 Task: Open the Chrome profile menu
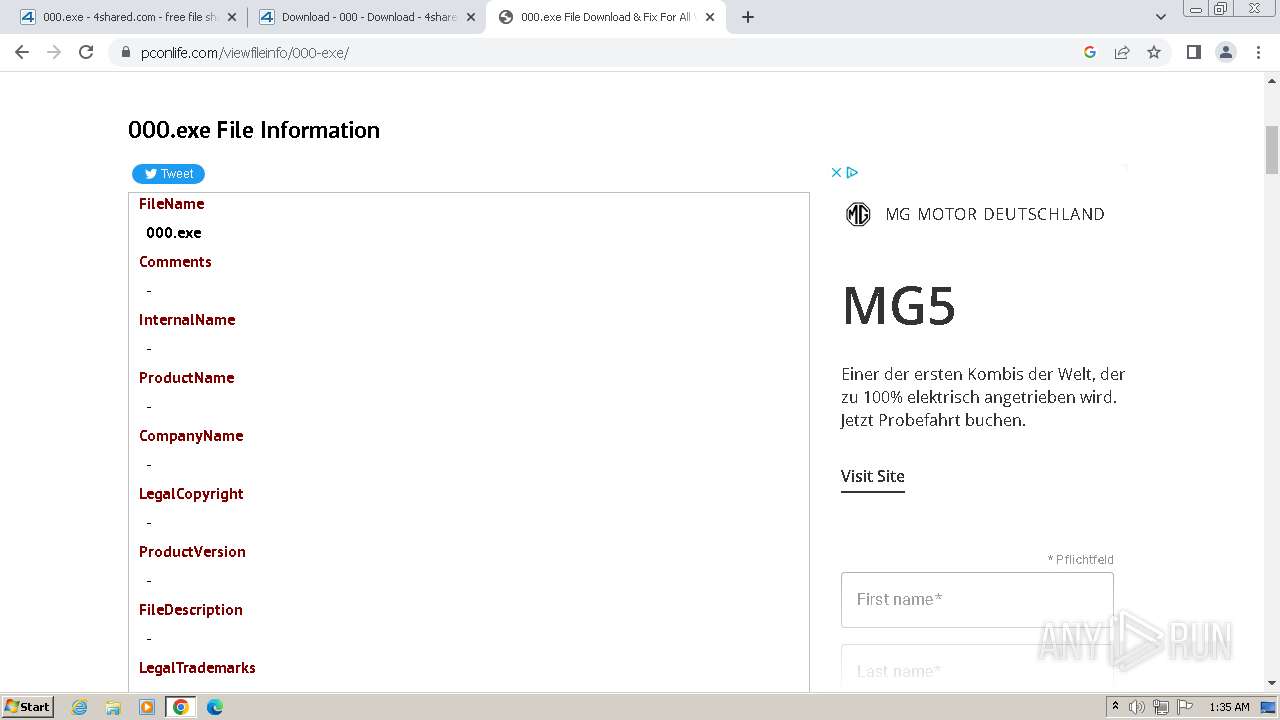pos(1226,52)
